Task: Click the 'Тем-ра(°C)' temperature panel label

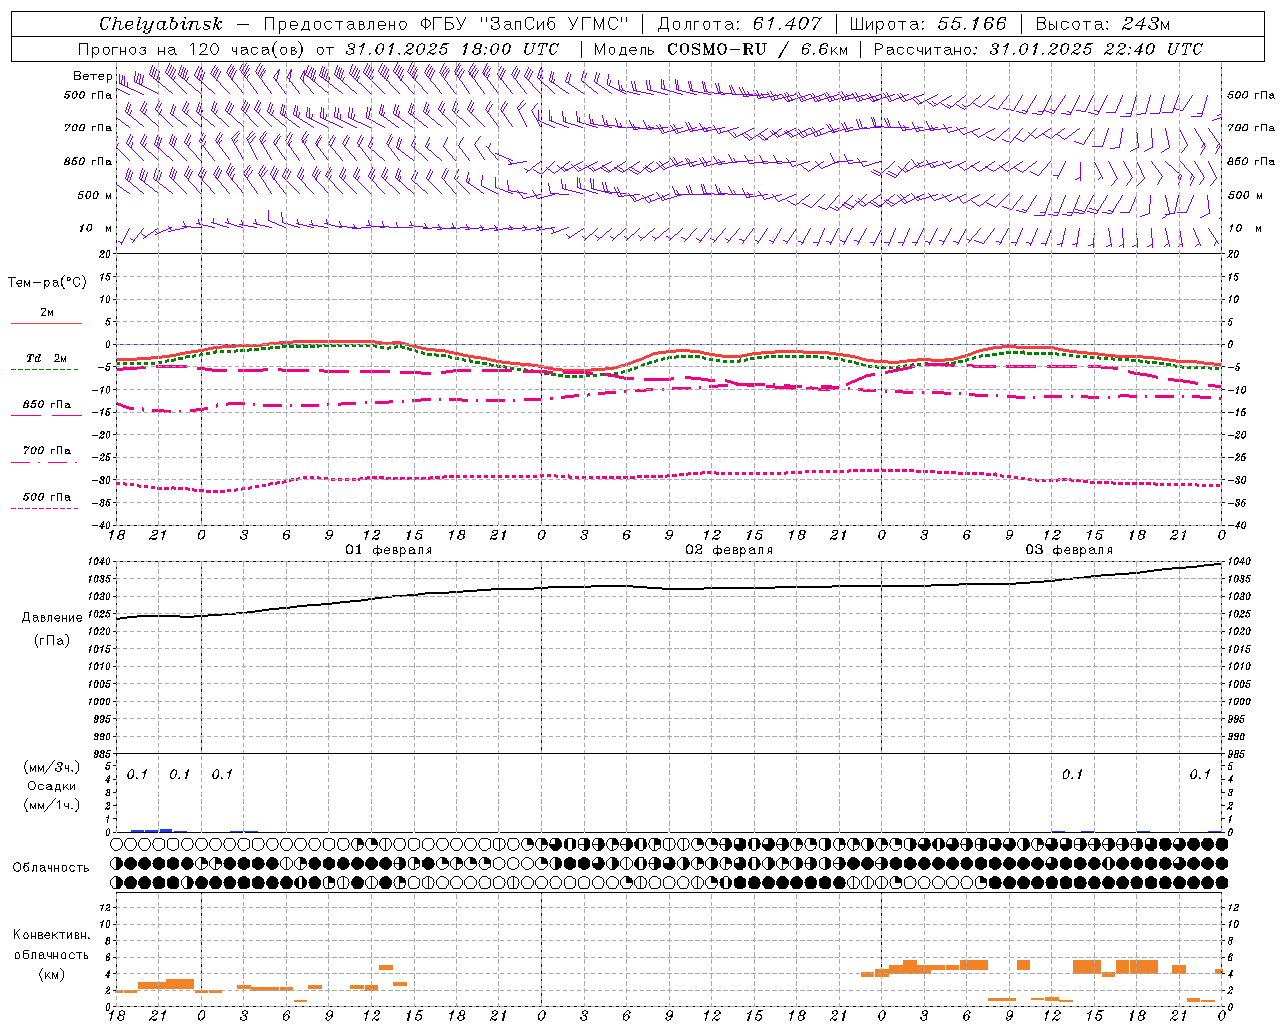Action: coord(47,282)
